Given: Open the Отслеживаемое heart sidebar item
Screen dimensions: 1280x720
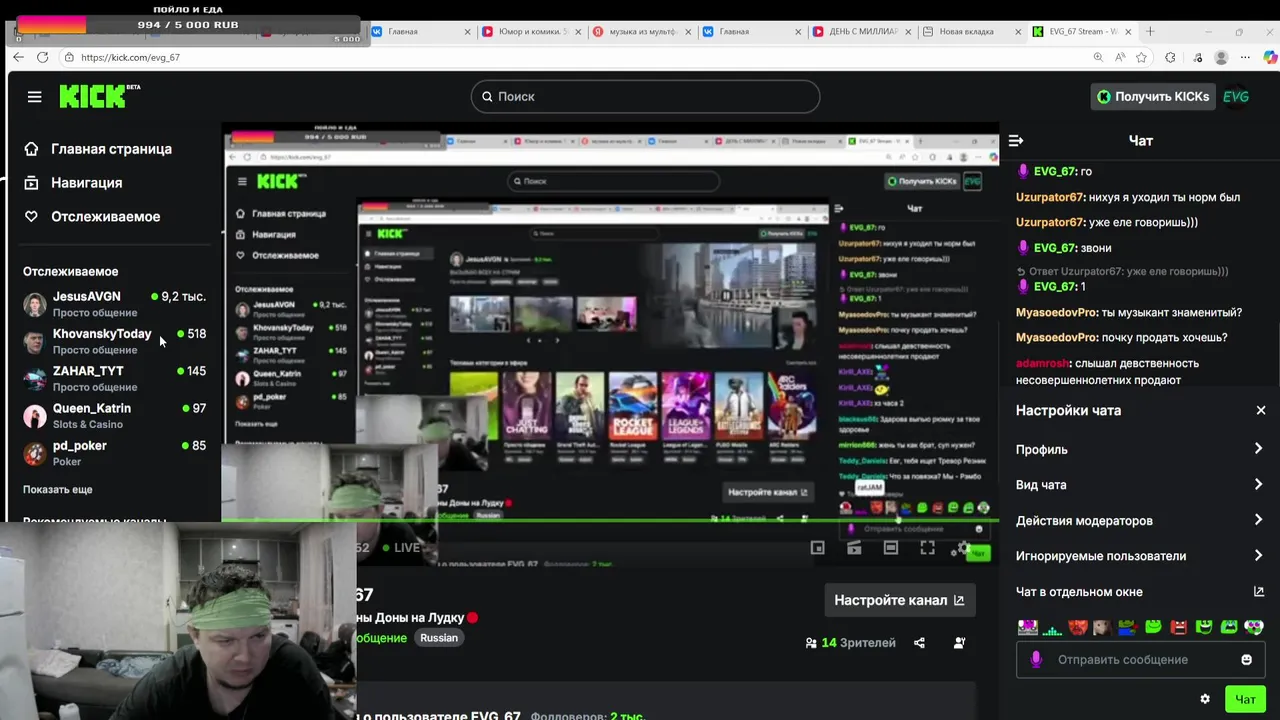Looking at the screenshot, I should (x=92, y=217).
